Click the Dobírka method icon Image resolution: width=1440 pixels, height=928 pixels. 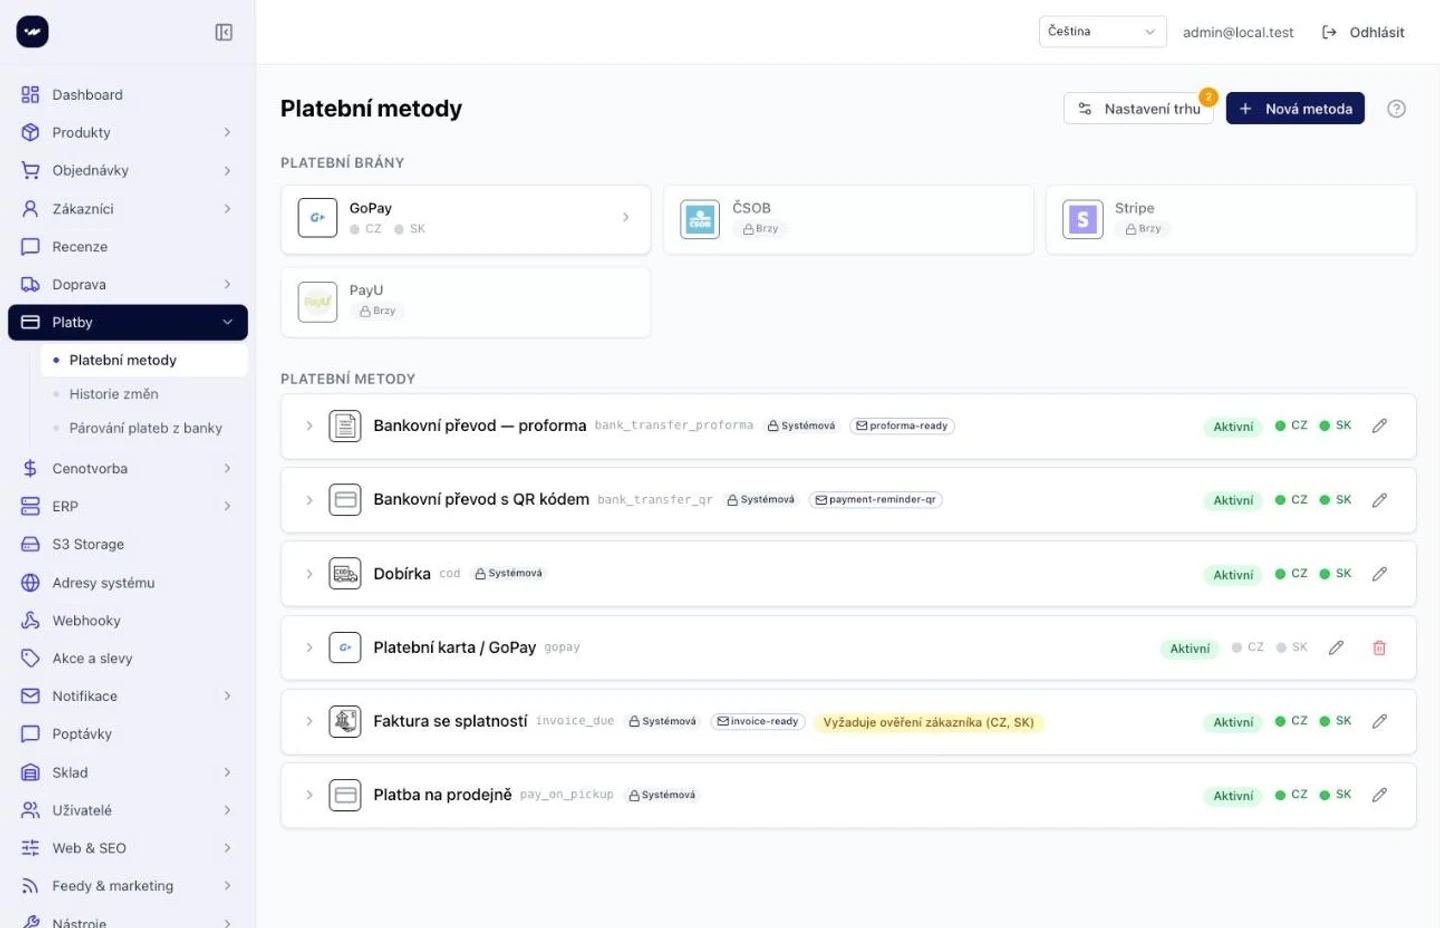(345, 574)
